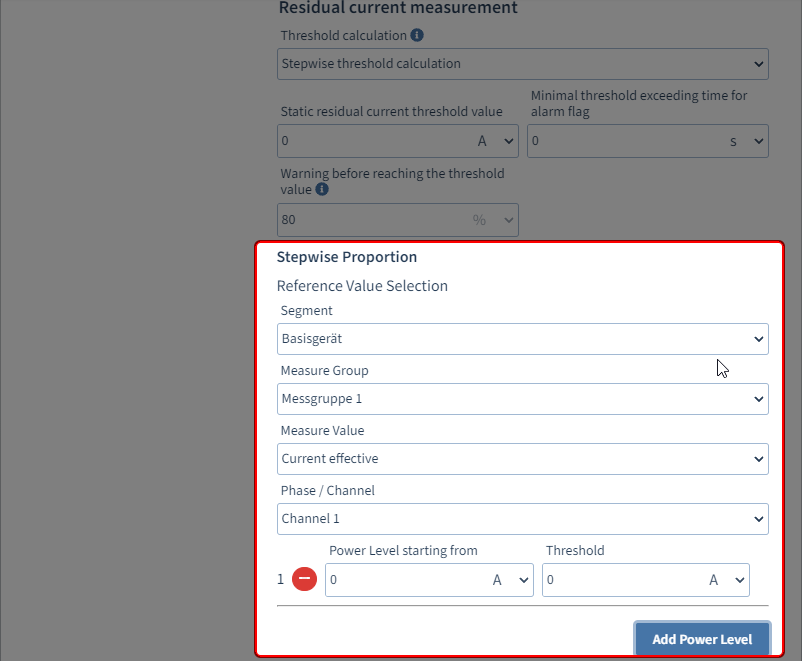Click the Add Power Level button
This screenshot has width=802, height=661.
[x=701, y=639]
